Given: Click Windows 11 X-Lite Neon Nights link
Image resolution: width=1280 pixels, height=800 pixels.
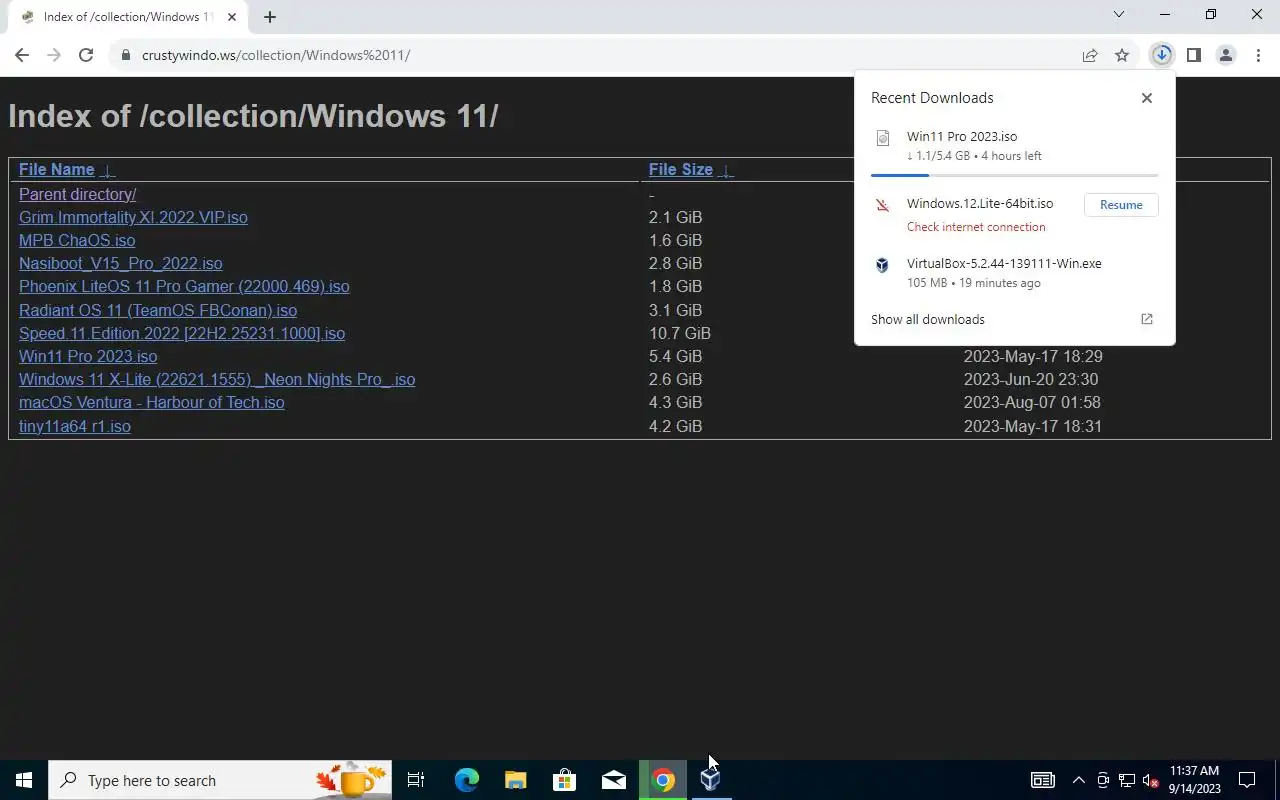Looking at the screenshot, I should click(x=217, y=379).
